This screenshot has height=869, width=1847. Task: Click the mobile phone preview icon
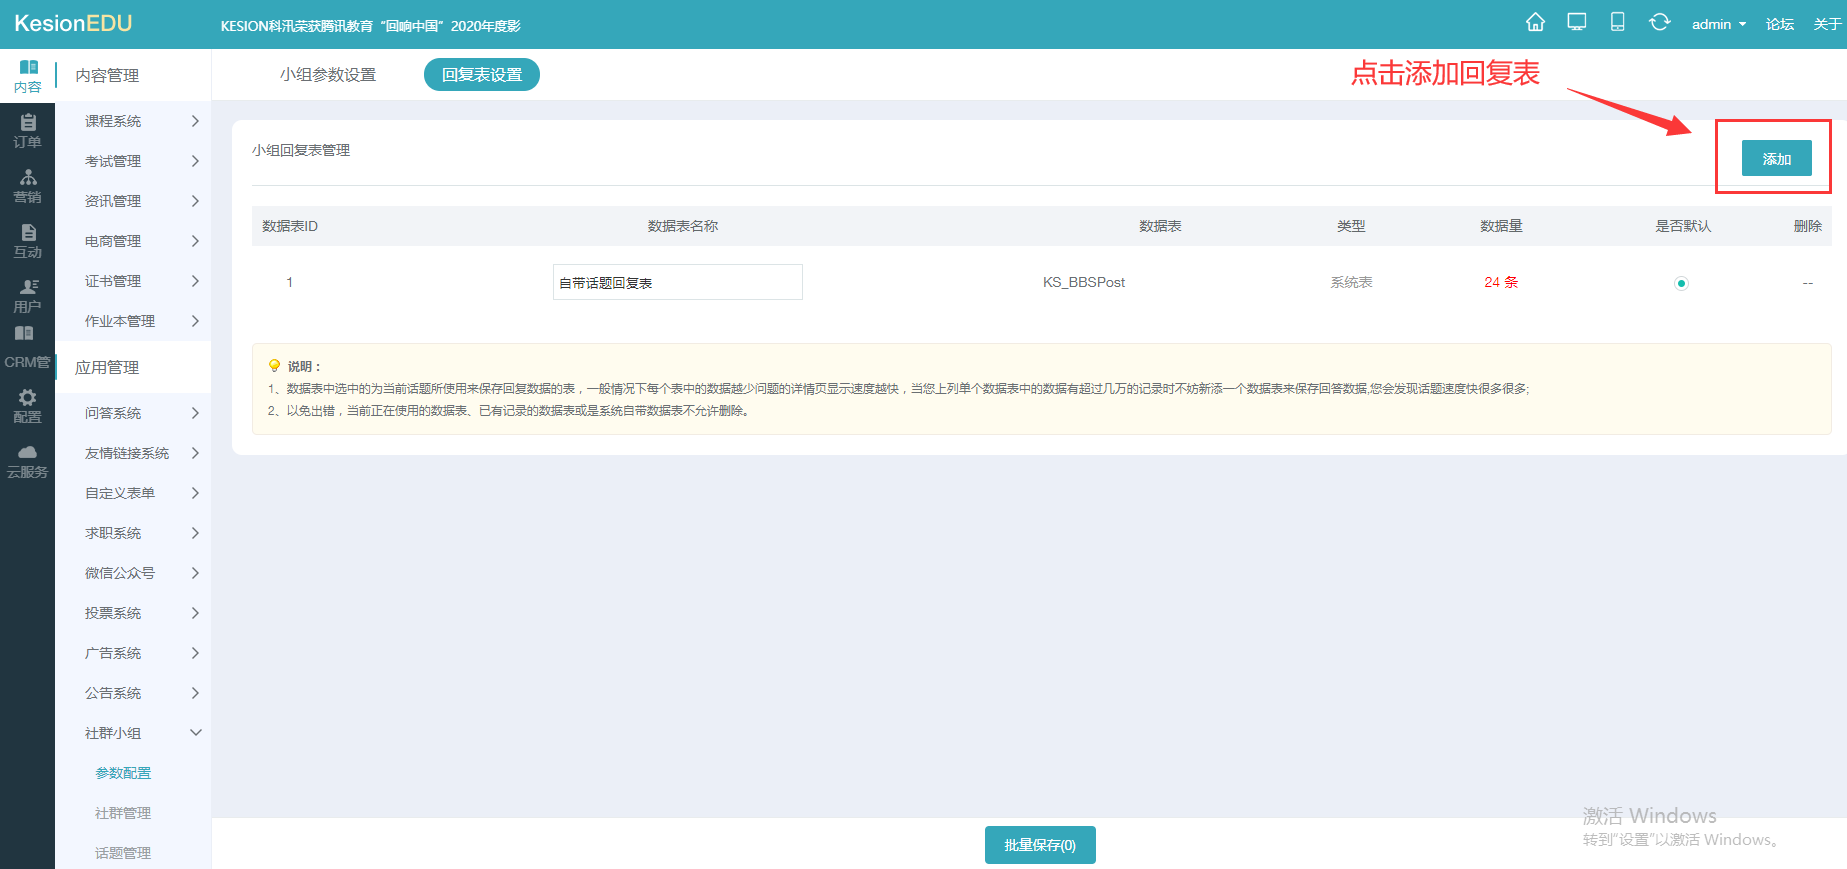click(x=1617, y=22)
